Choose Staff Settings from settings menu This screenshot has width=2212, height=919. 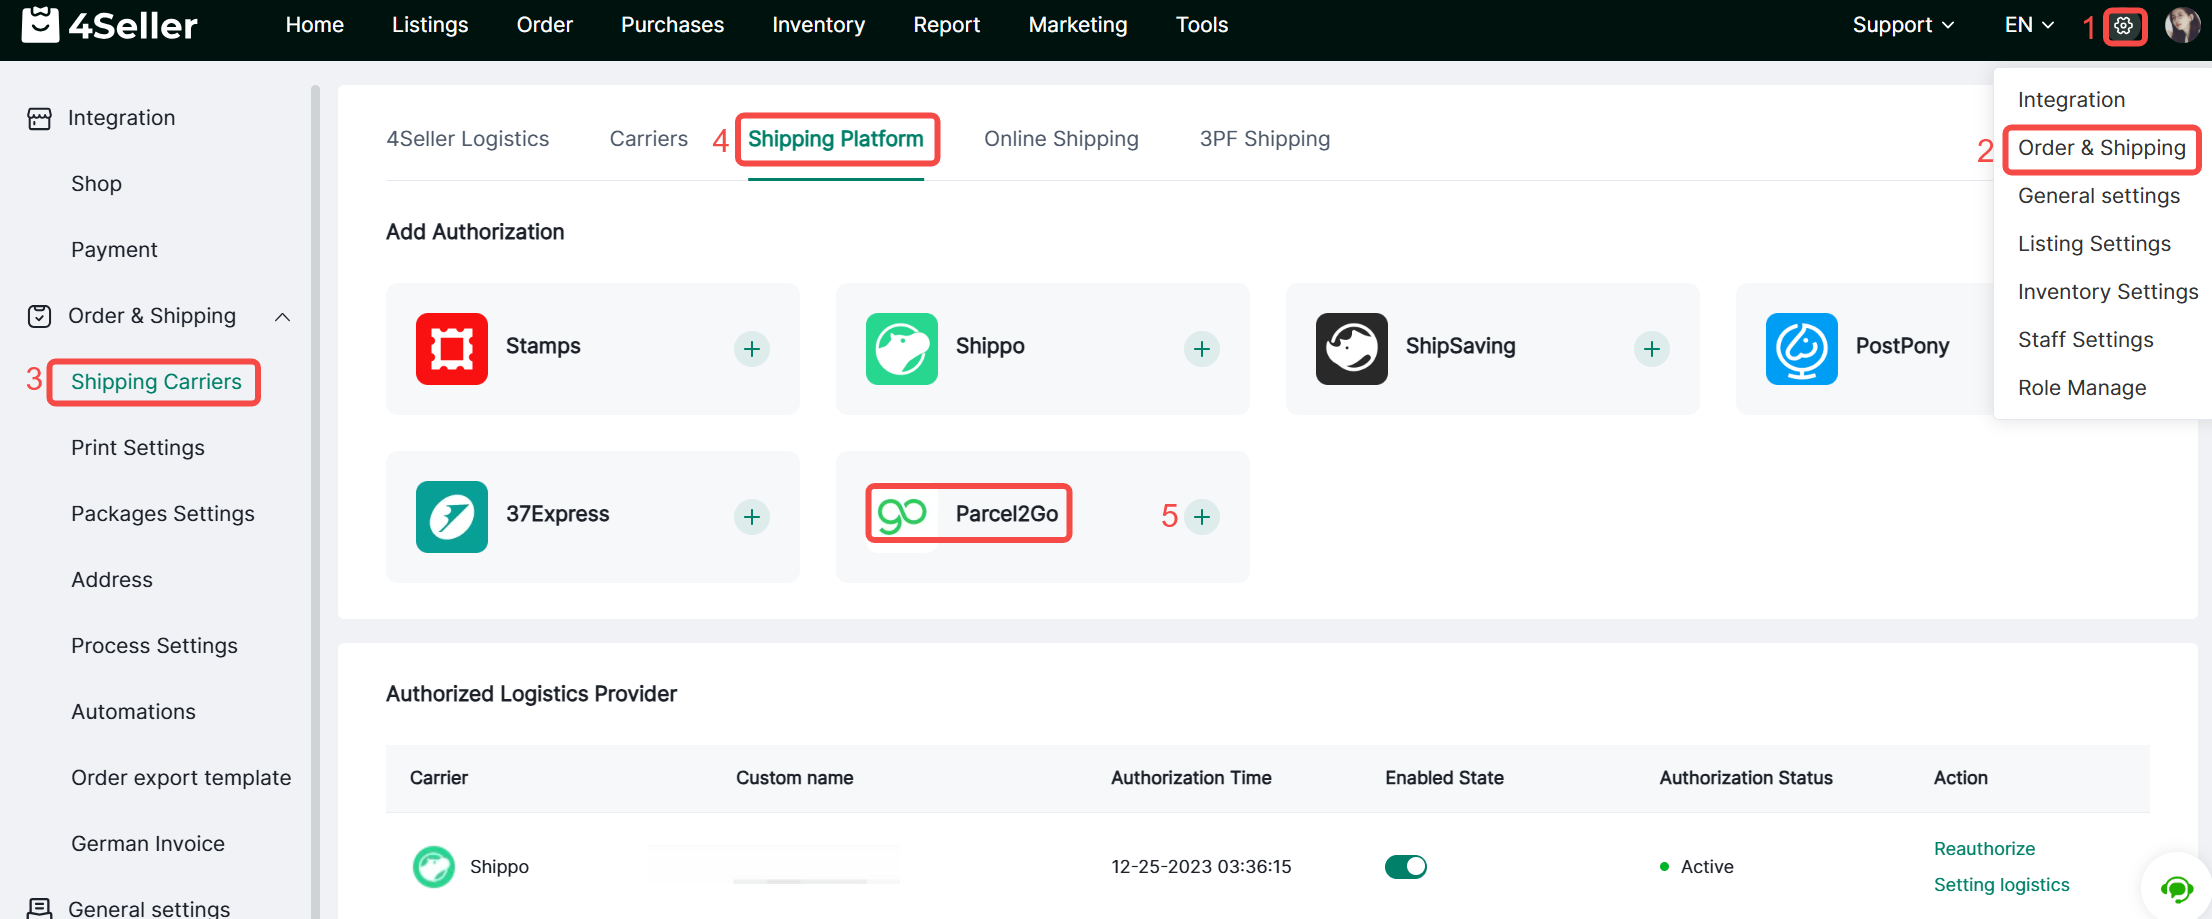click(x=2085, y=340)
